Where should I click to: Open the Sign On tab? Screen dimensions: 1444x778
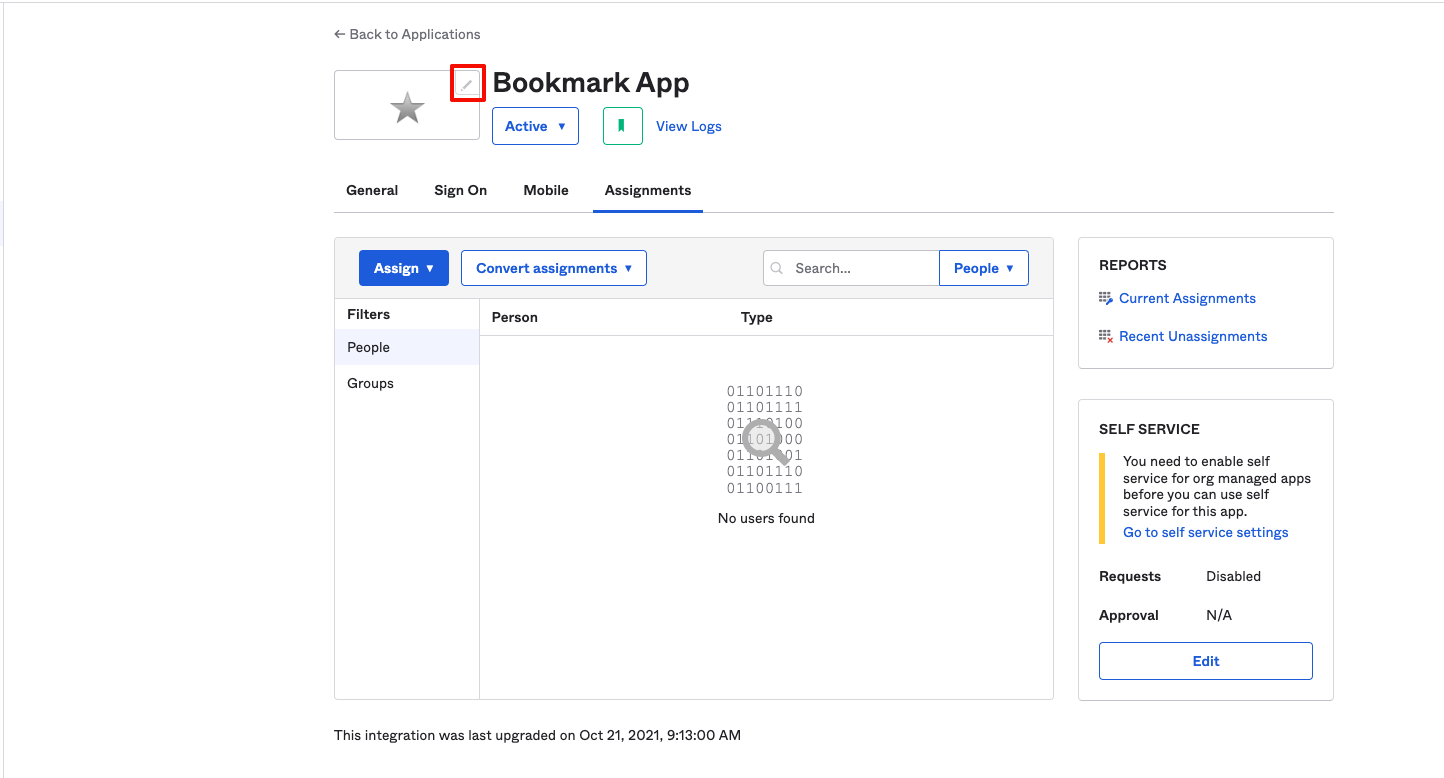pyautogui.click(x=460, y=190)
